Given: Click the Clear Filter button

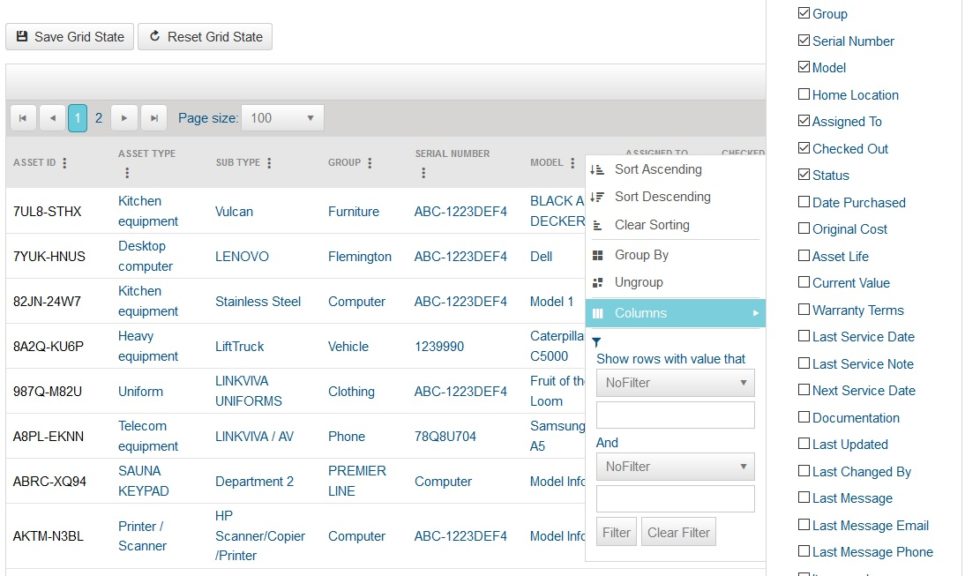Looking at the screenshot, I should pyautogui.click(x=678, y=531).
